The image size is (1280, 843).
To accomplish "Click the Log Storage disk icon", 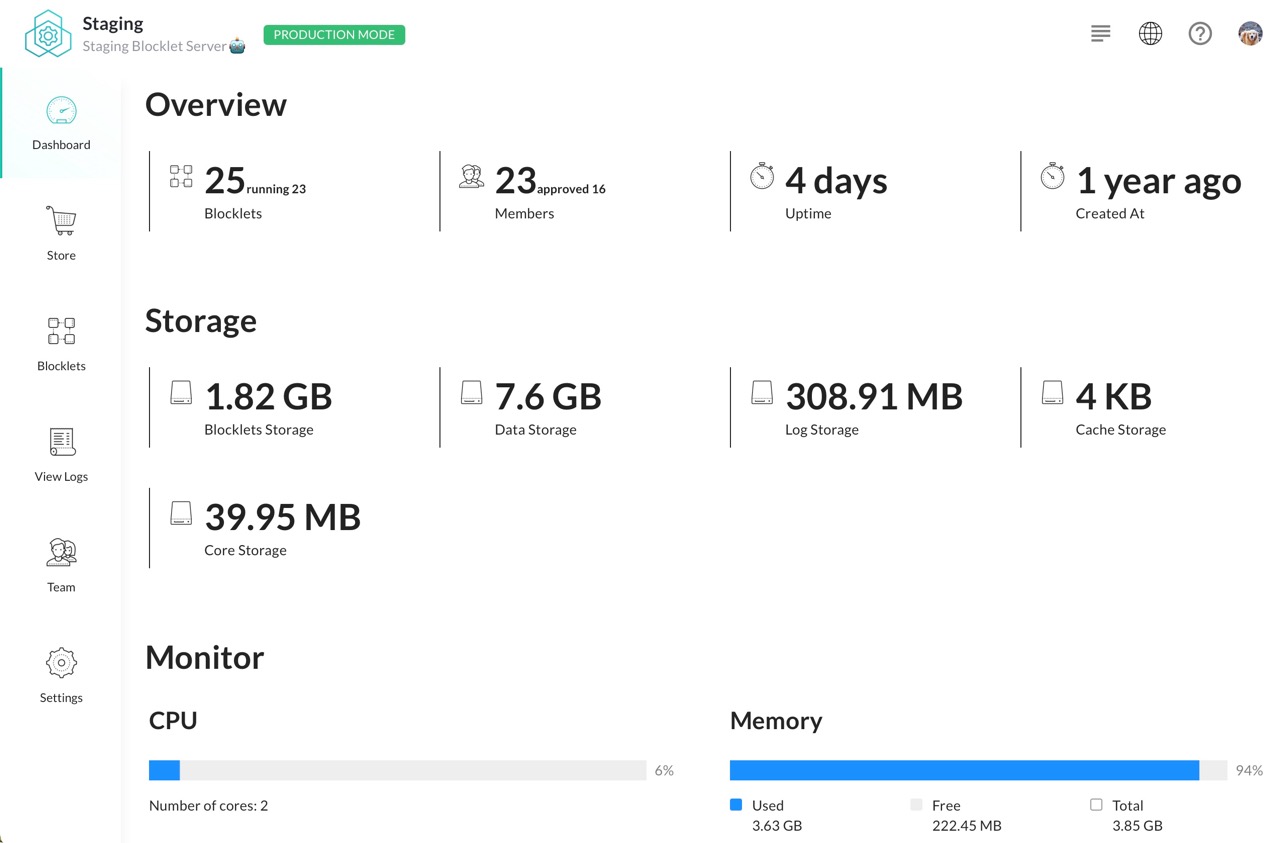I will click(x=762, y=393).
